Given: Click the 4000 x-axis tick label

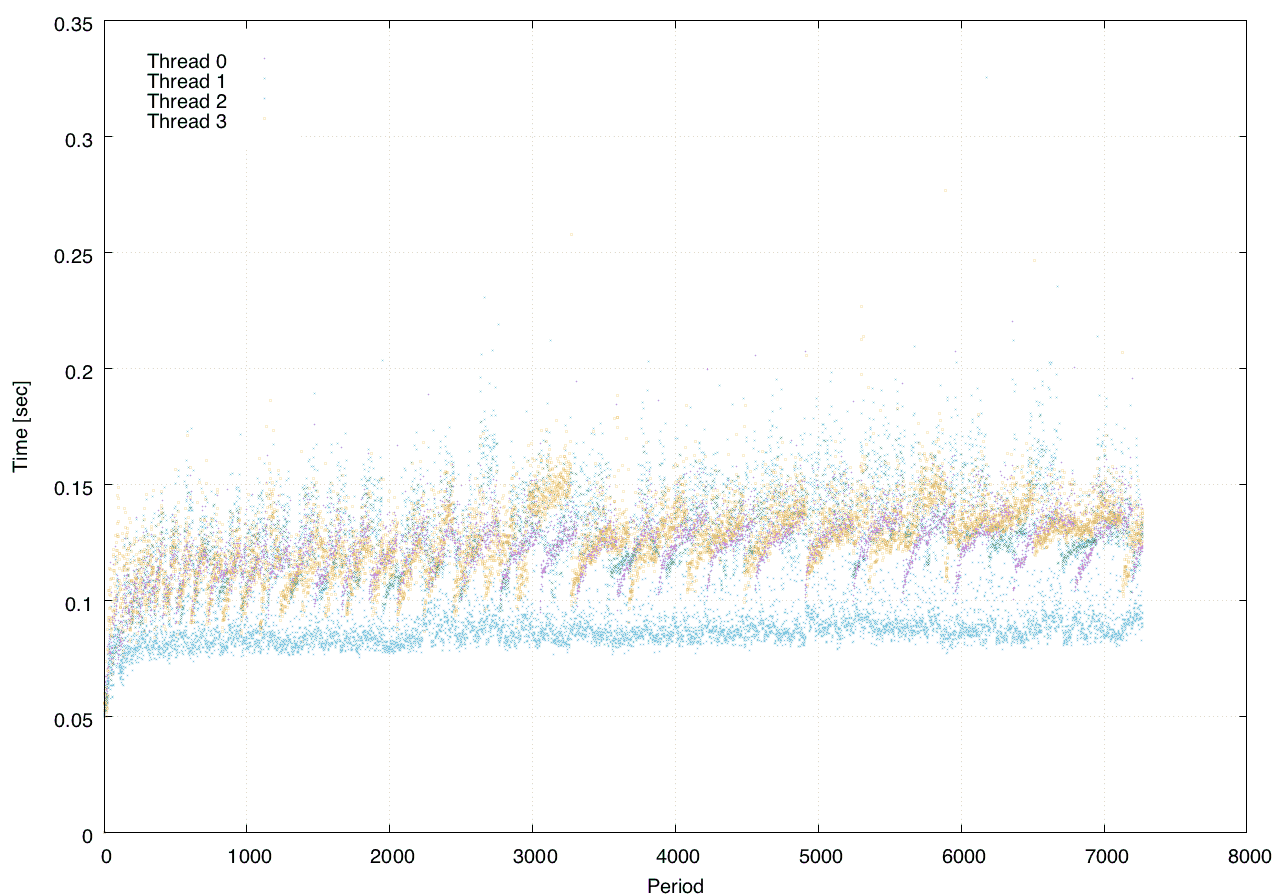Looking at the screenshot, I should click(676, 855).
